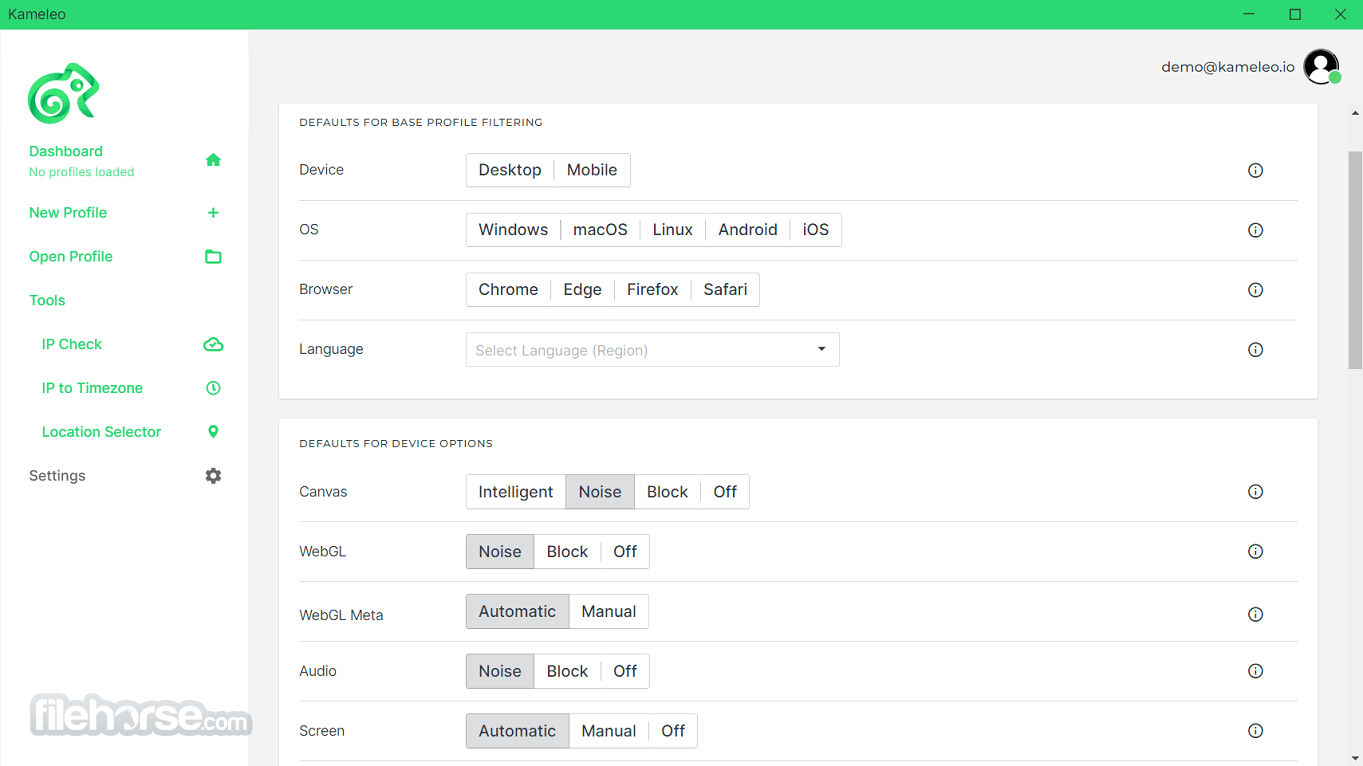
Task: Open Settings from the sidebar
Action: (57, 476)
